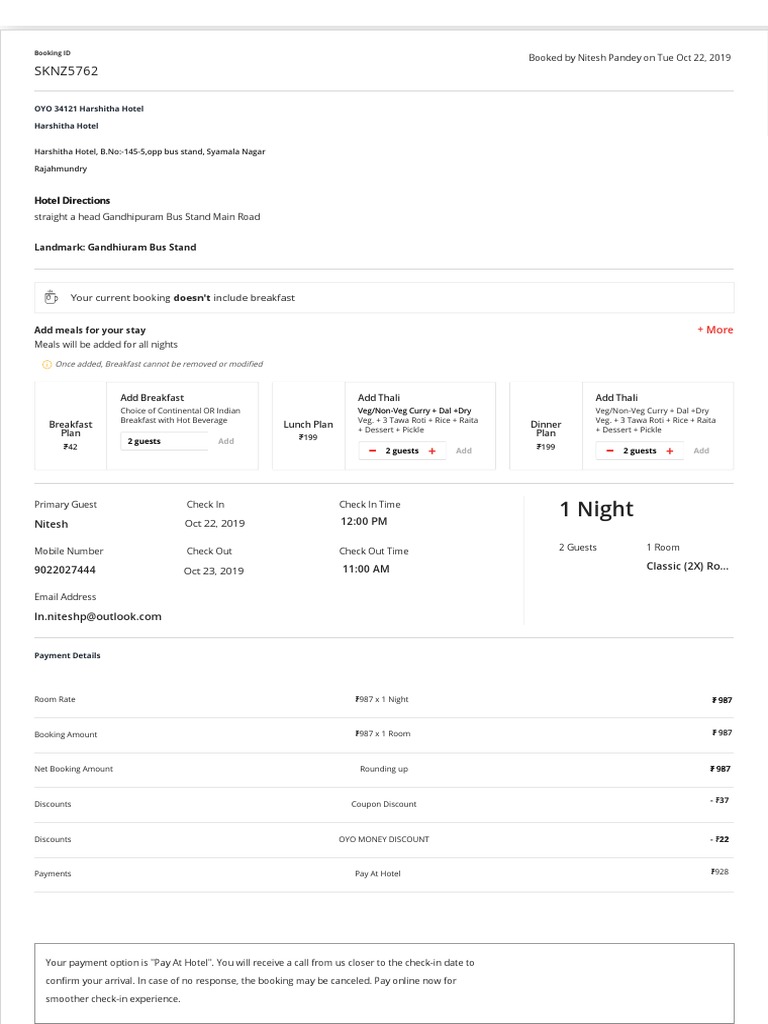Click mobile number 9022027444
The image size is (768, 1024).
(66, 570)
